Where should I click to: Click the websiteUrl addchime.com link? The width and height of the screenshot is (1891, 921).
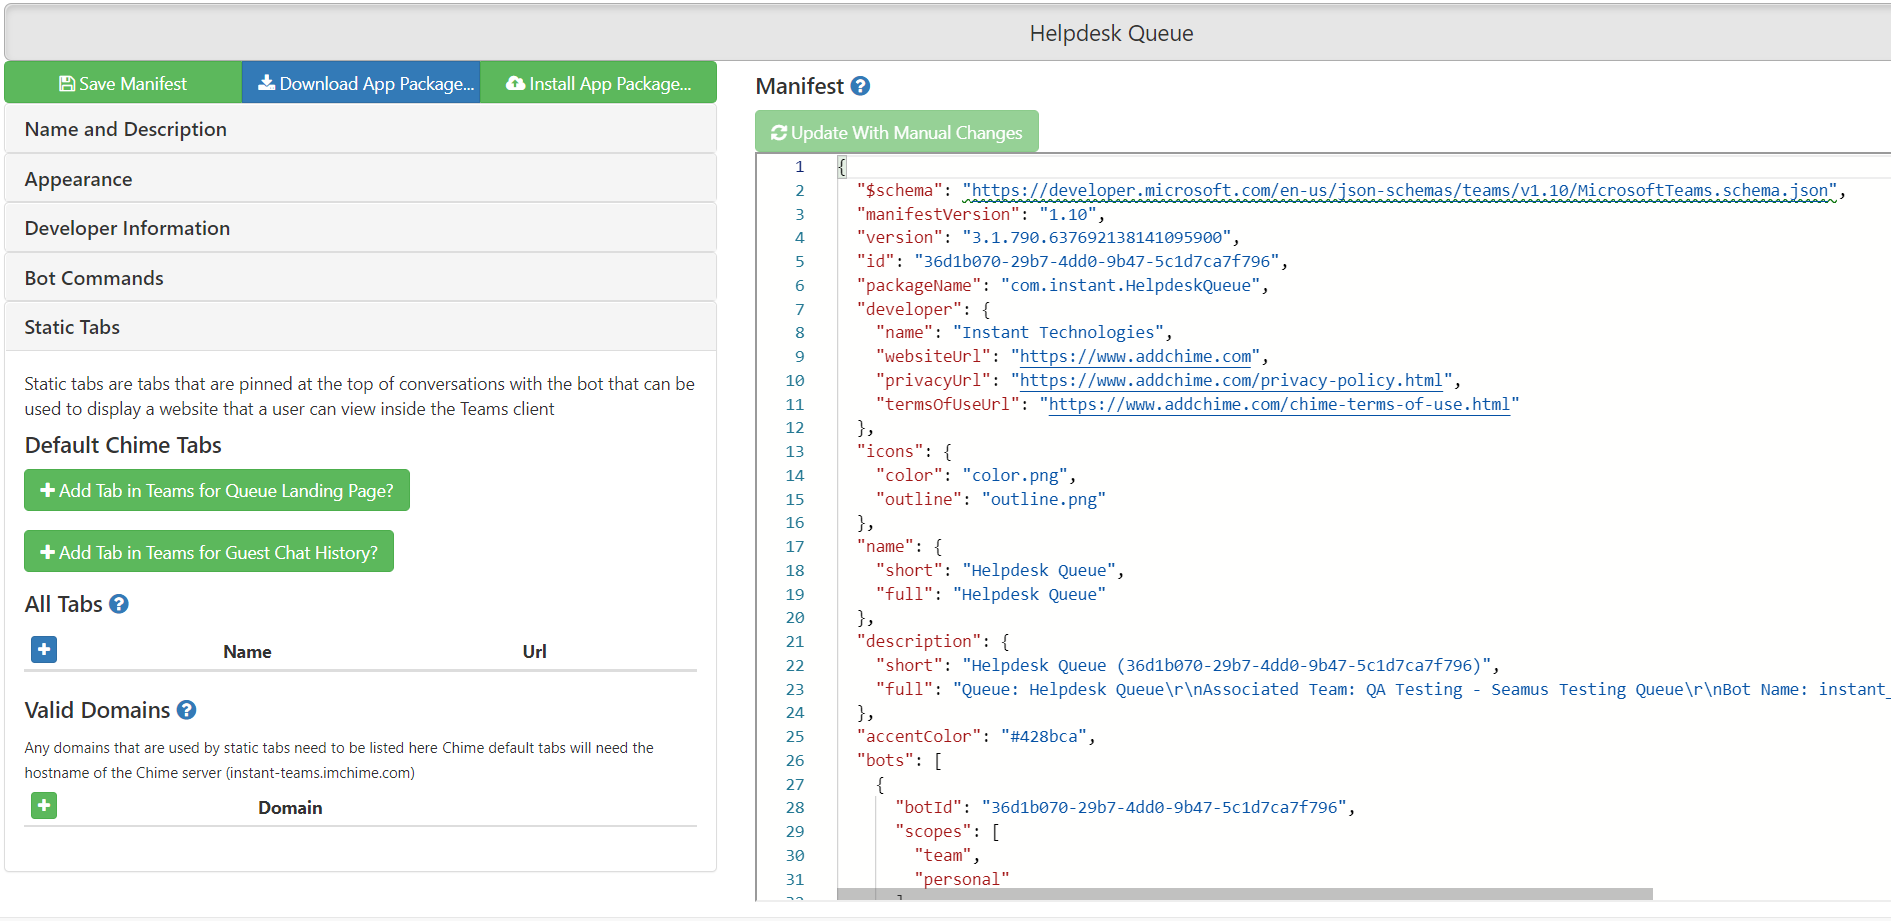tap(1135, 356)
